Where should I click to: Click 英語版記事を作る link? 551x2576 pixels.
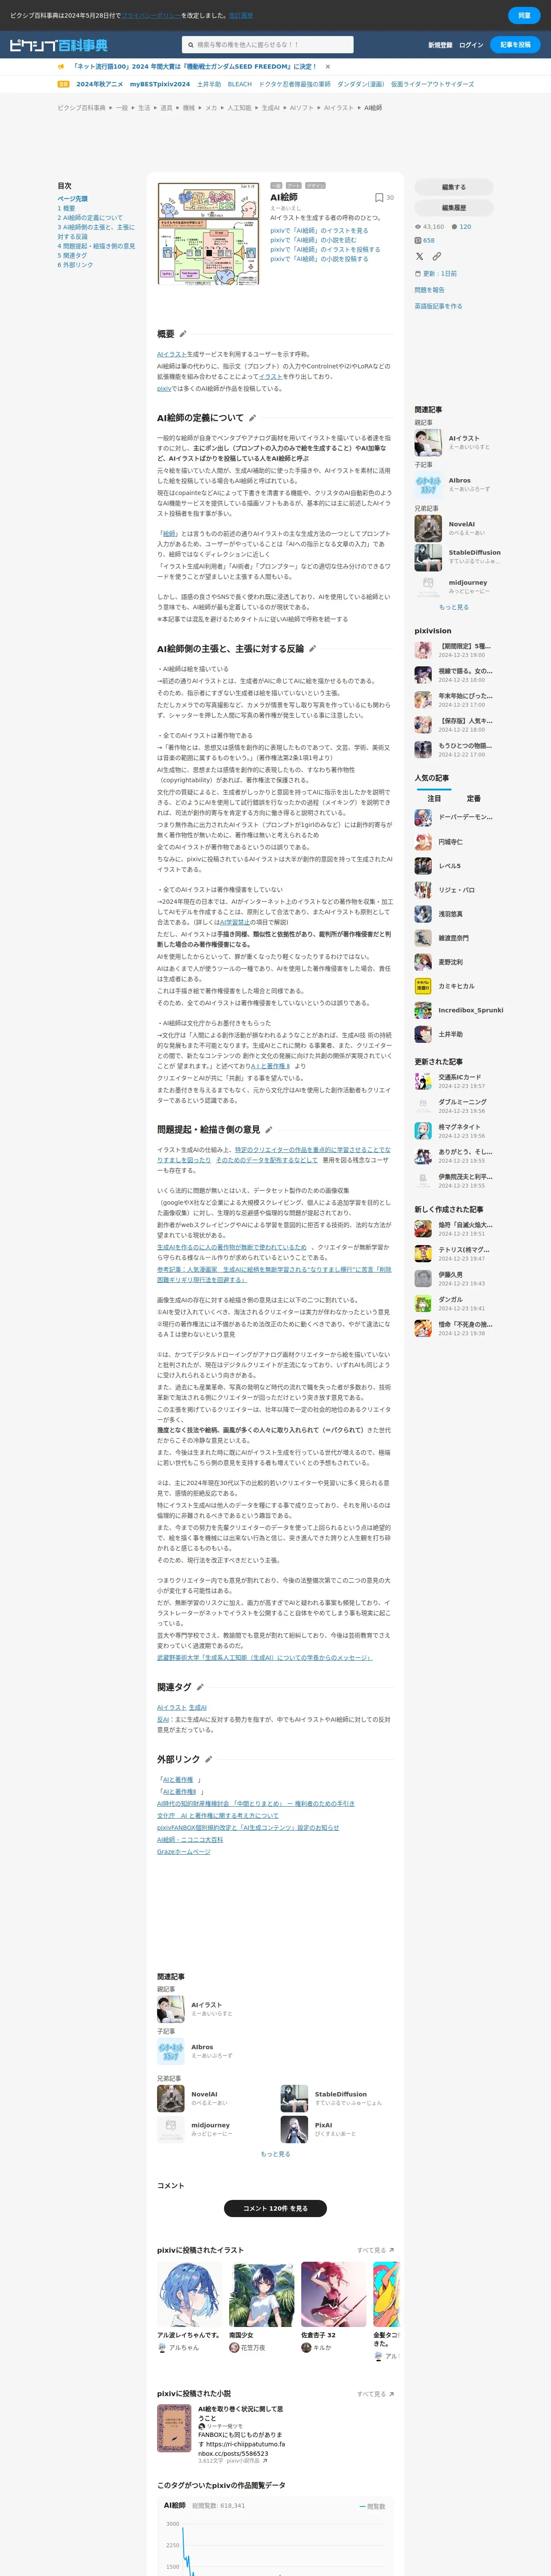pos(438,306)
